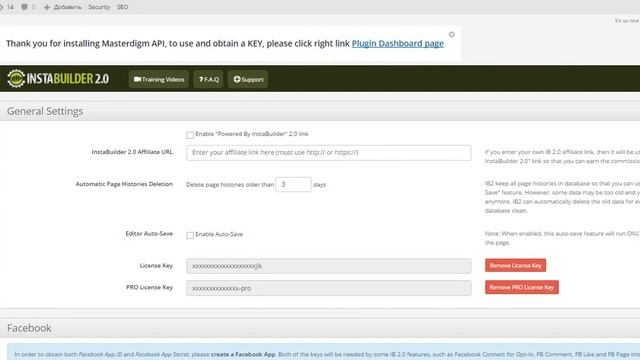Dismiss the Masterdigm API notice
The width and height of the screenshot is (640, 360).
coord(451,35)
